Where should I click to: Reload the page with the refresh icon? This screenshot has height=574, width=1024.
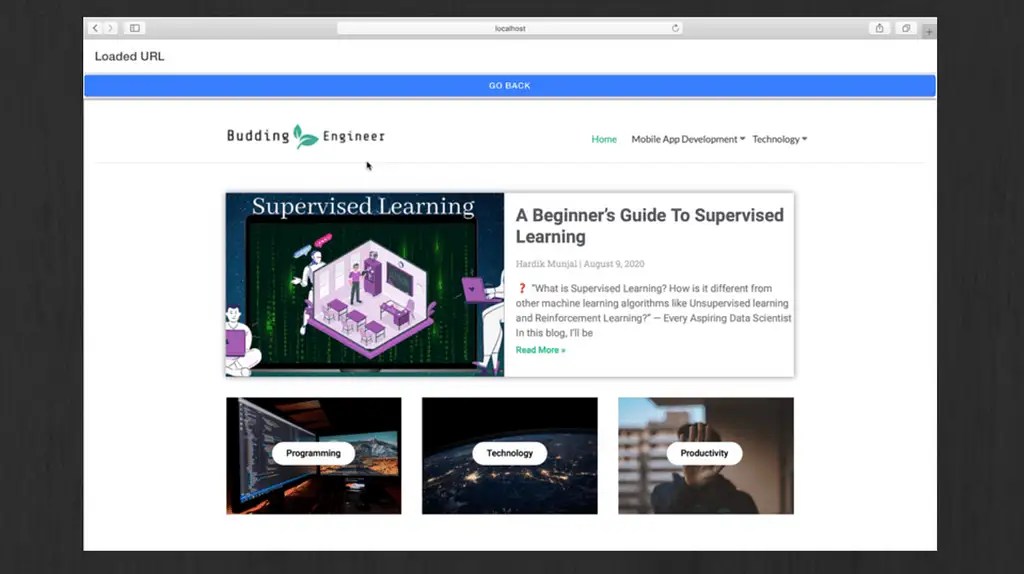(x=675, y=28)
